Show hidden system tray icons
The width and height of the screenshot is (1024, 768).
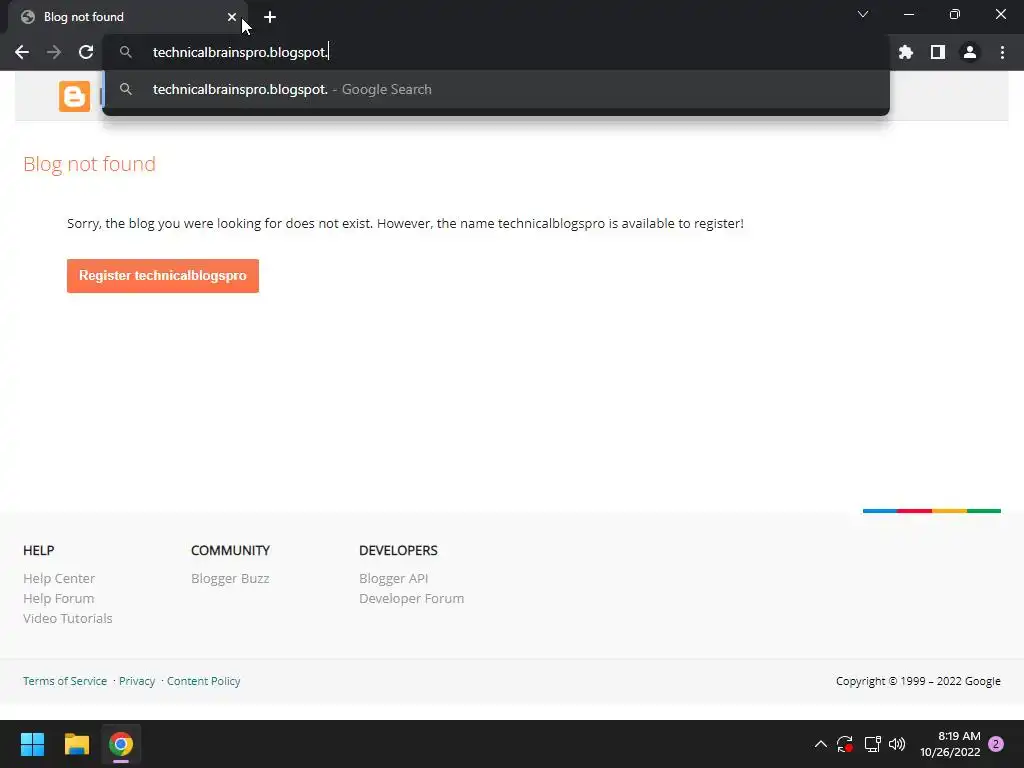point(821,744)
